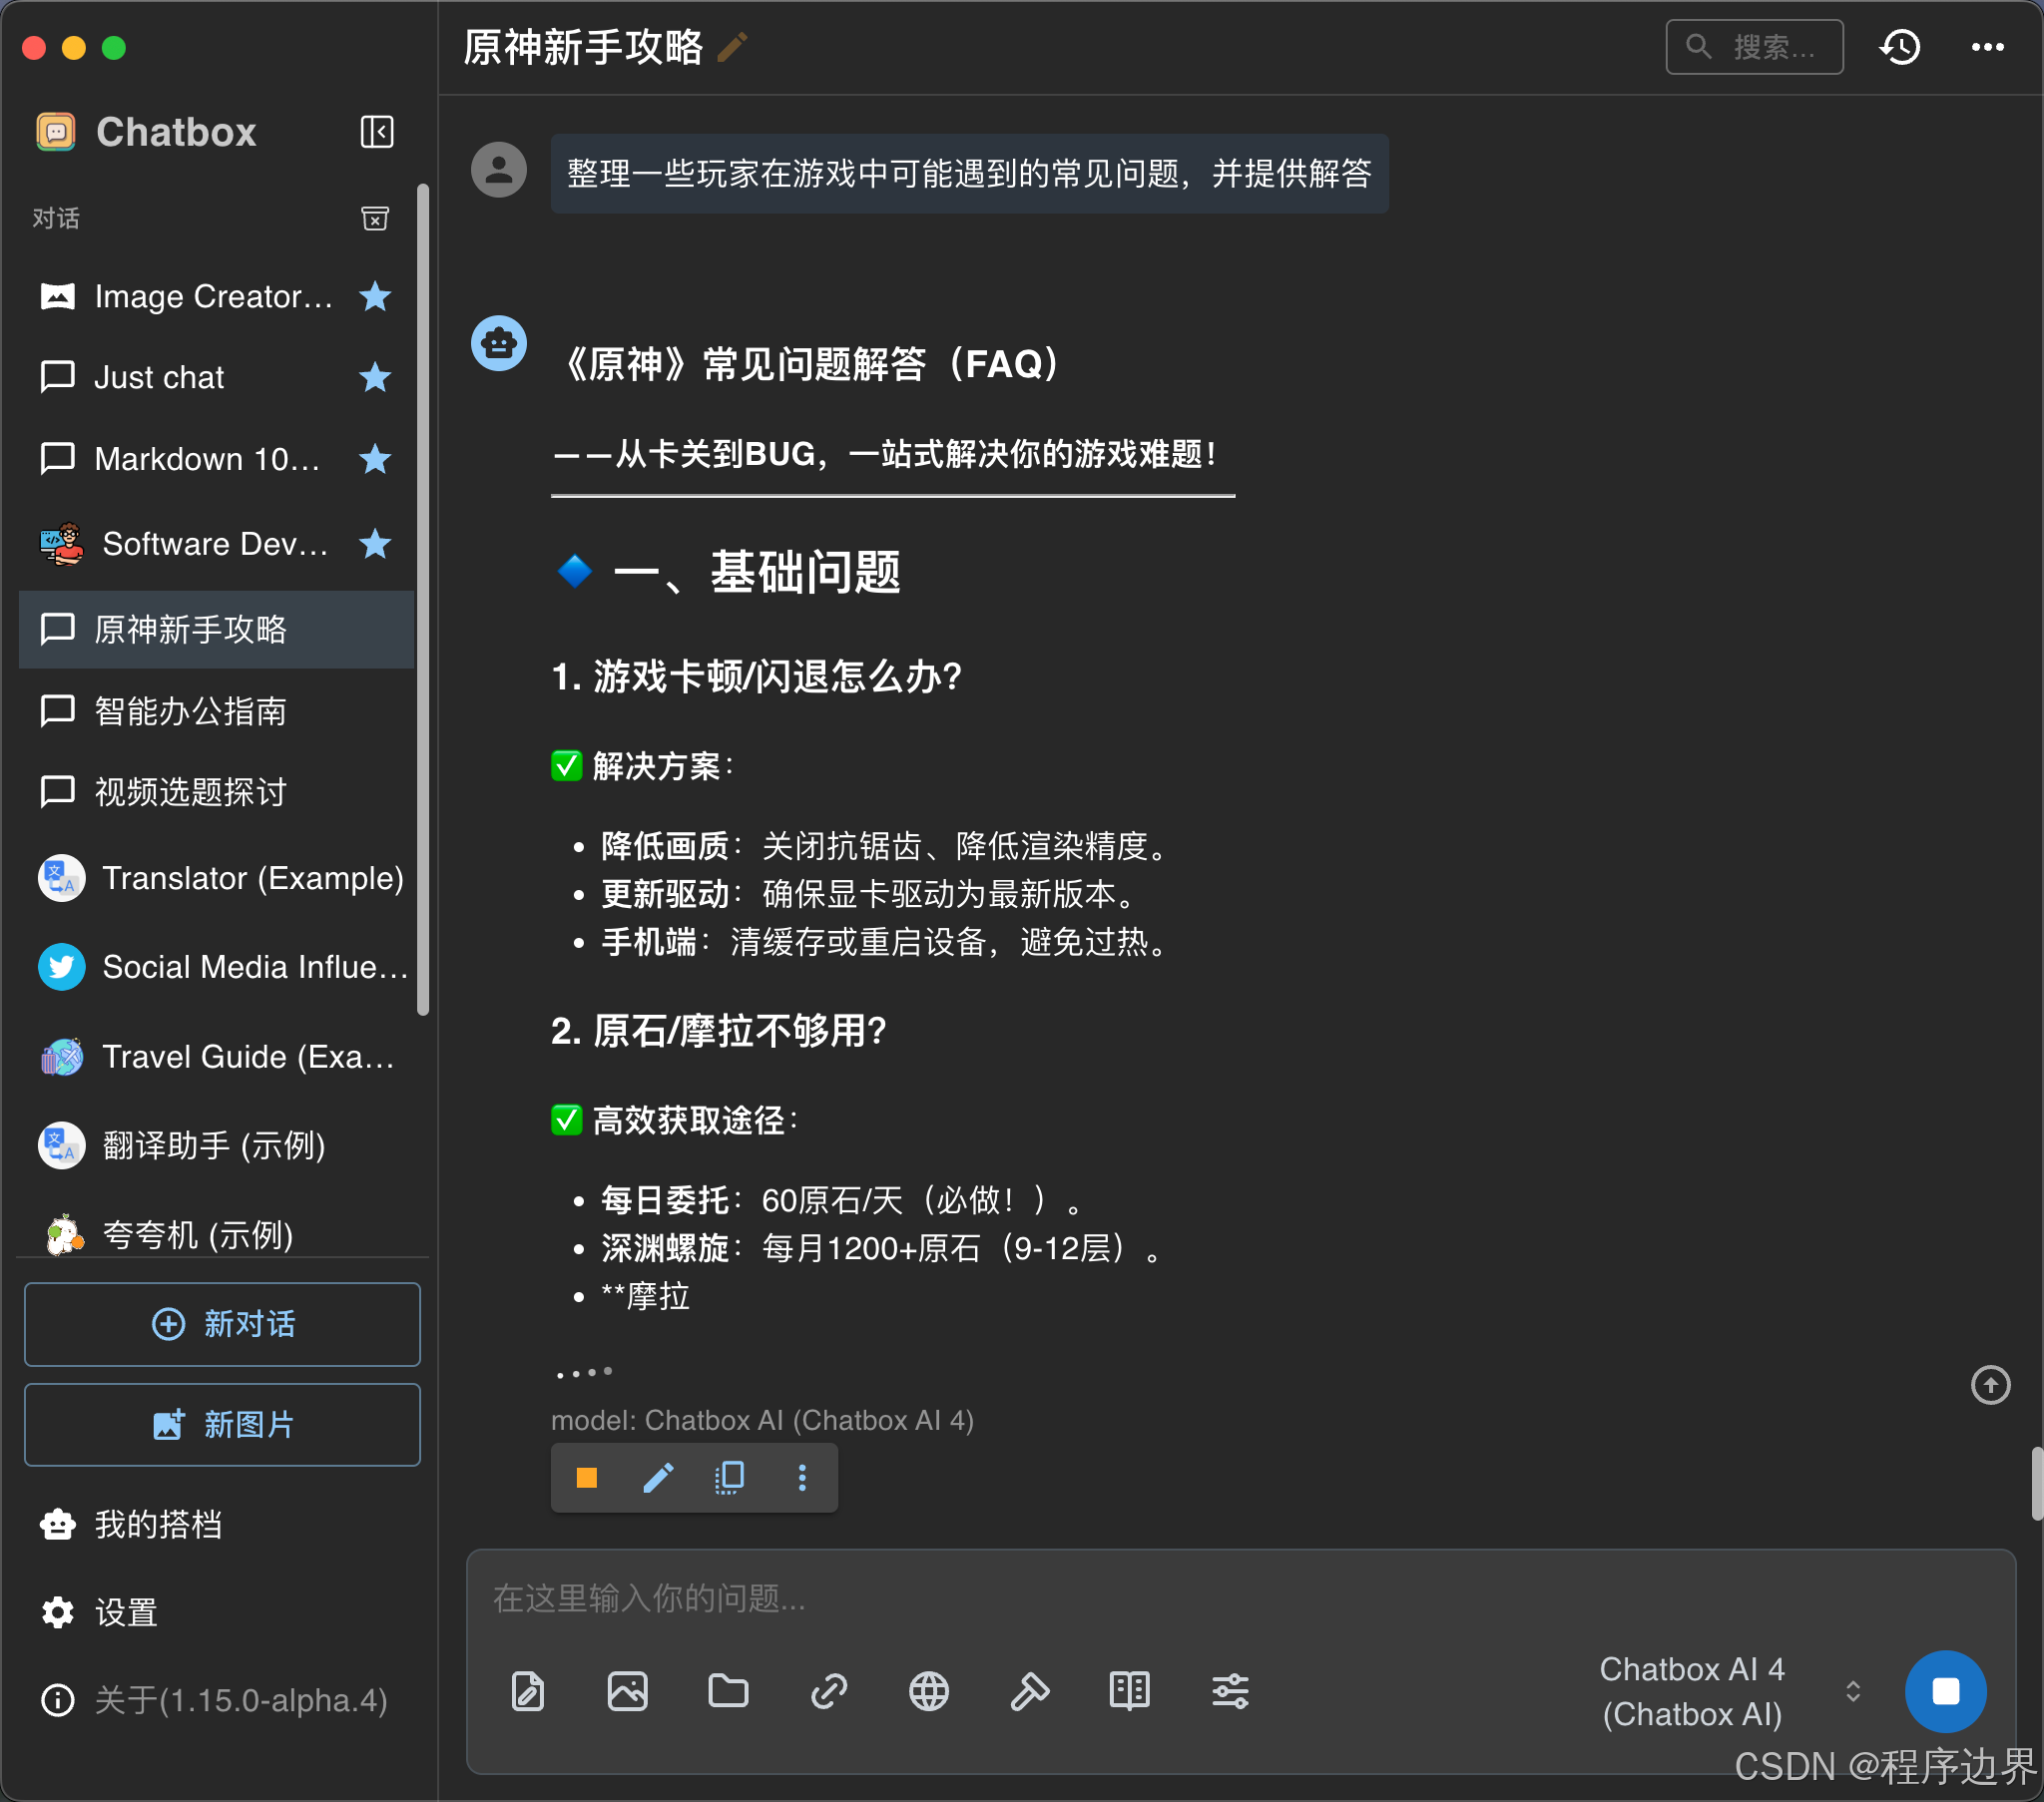Toggle star on Markdown 10… conversation
The image size is (2044, 1802).
pos(375,459)
